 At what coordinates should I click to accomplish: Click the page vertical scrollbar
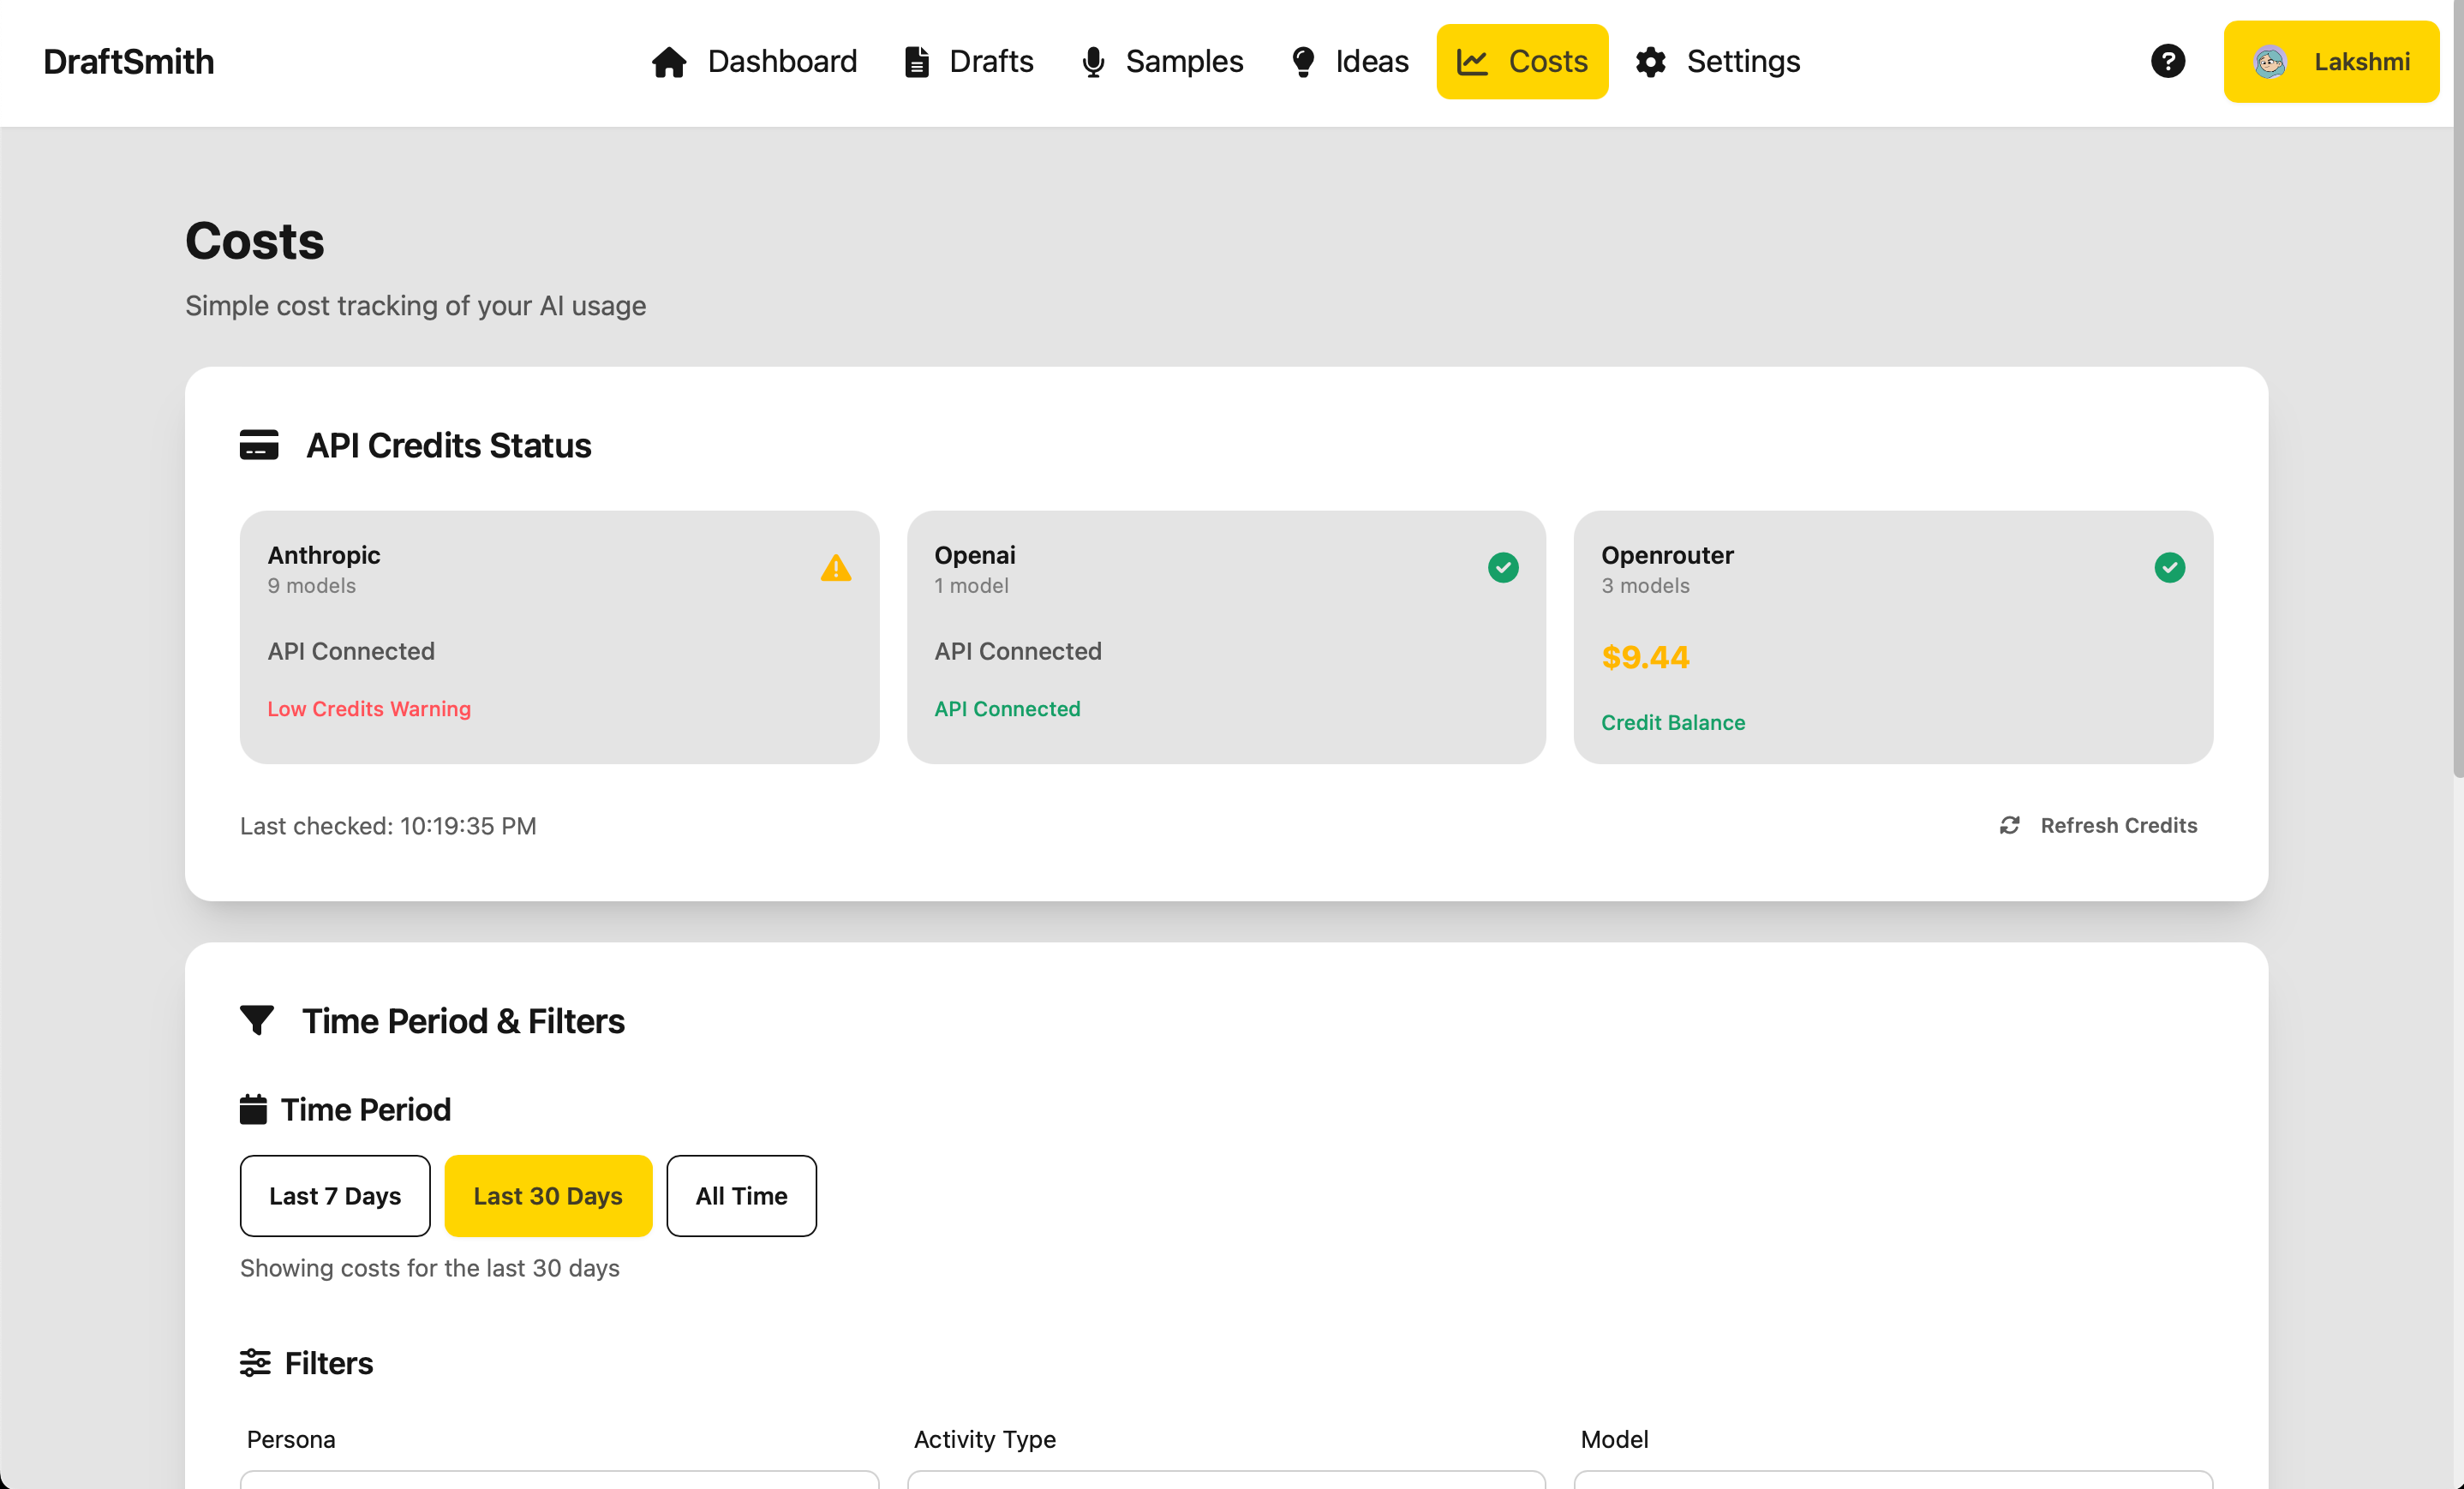2458,390
